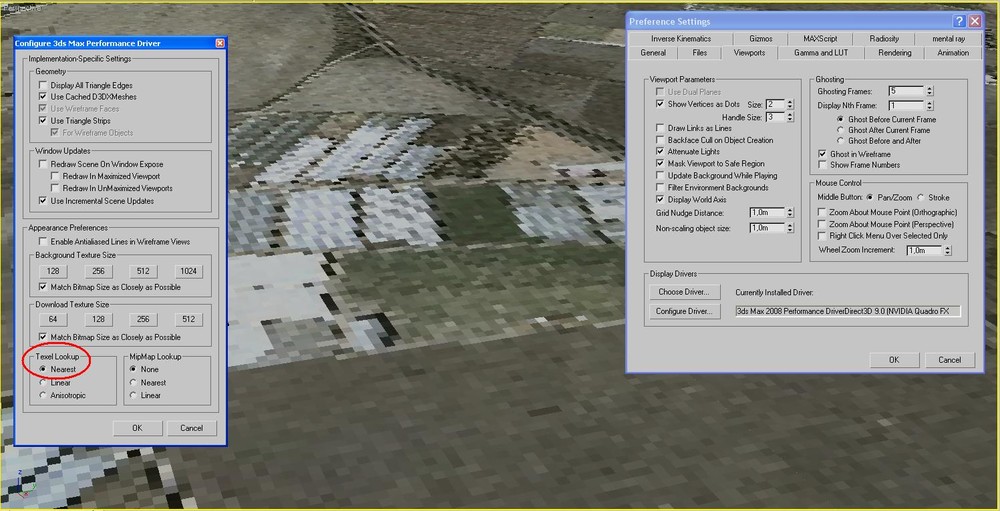Screen dimensions: 1000x511
Task: Enable Backface Cull on Object Creation
Action: (660, 140)
